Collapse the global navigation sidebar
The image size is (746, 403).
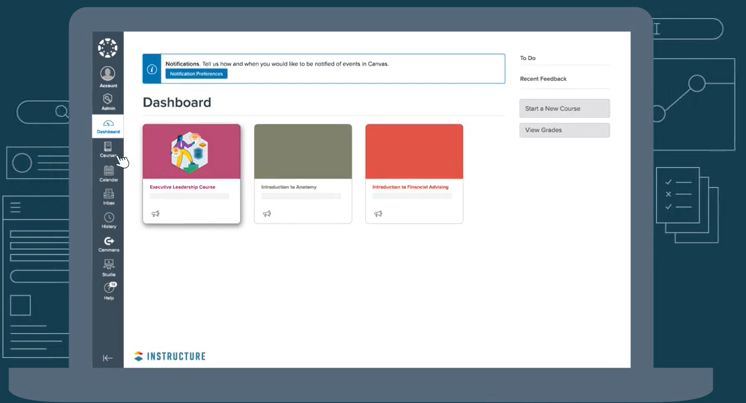[x=108, y=357]
